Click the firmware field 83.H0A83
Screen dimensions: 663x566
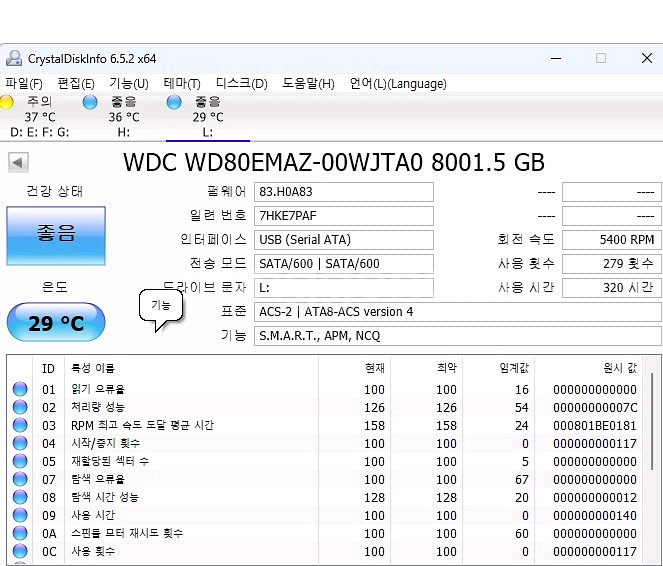(344, 192)
